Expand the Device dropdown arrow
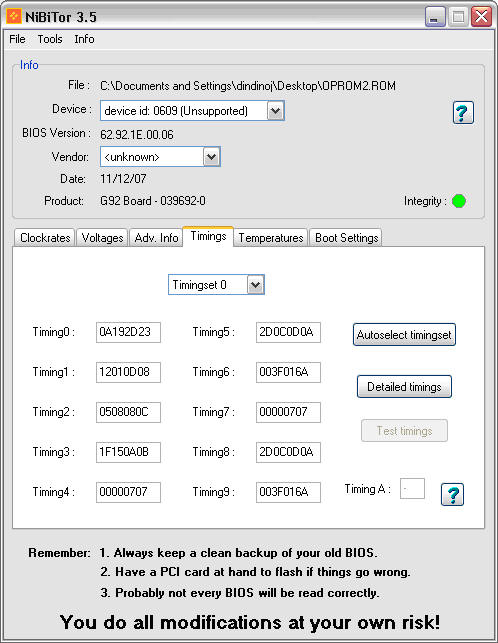This screenshot has height=643, width=498. [x=275, y=111]
